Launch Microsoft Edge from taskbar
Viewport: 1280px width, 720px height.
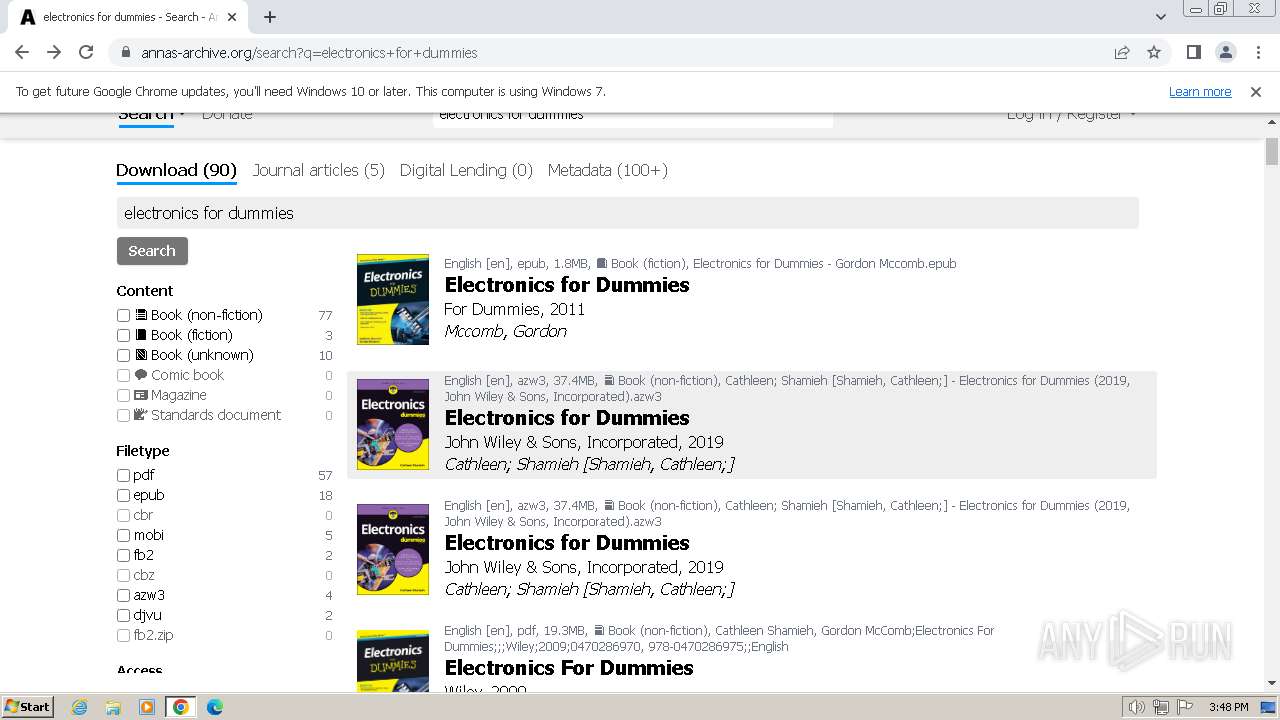click(215, 707)
